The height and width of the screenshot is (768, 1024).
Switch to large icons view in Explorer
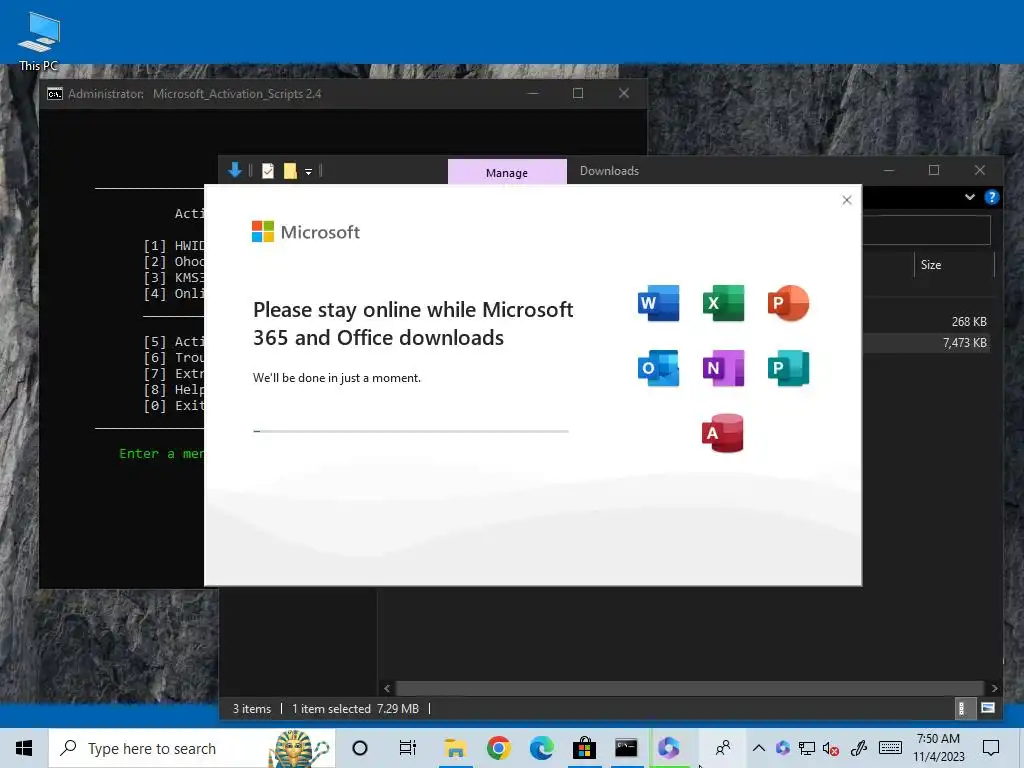tap(987, 708)
